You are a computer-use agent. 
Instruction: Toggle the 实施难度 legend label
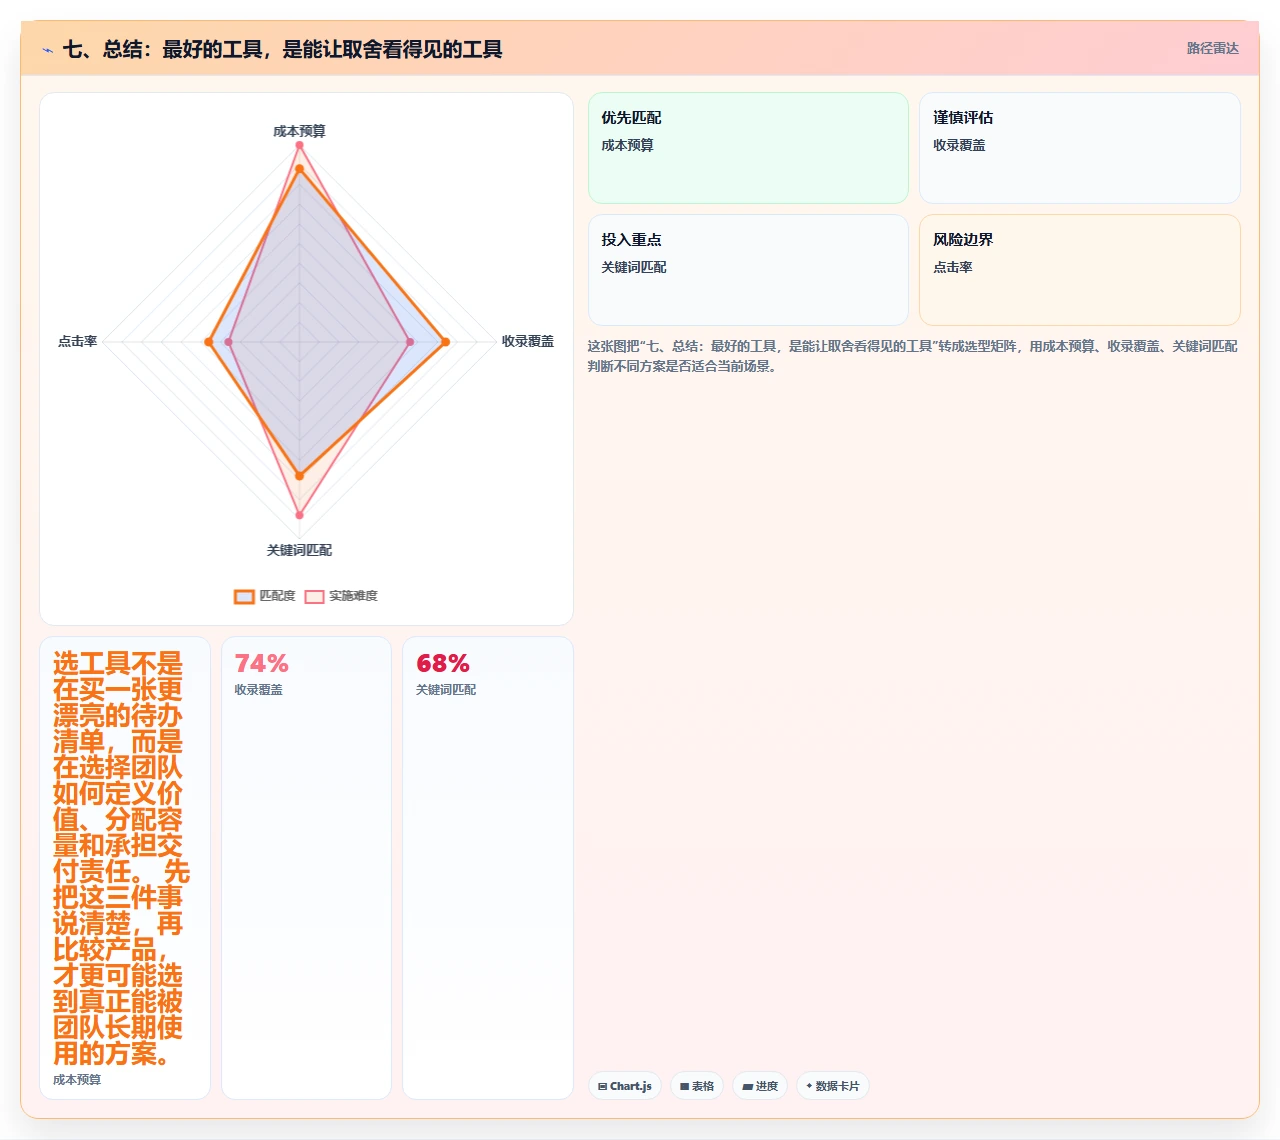pyautogui.click(x=353, y=596)
